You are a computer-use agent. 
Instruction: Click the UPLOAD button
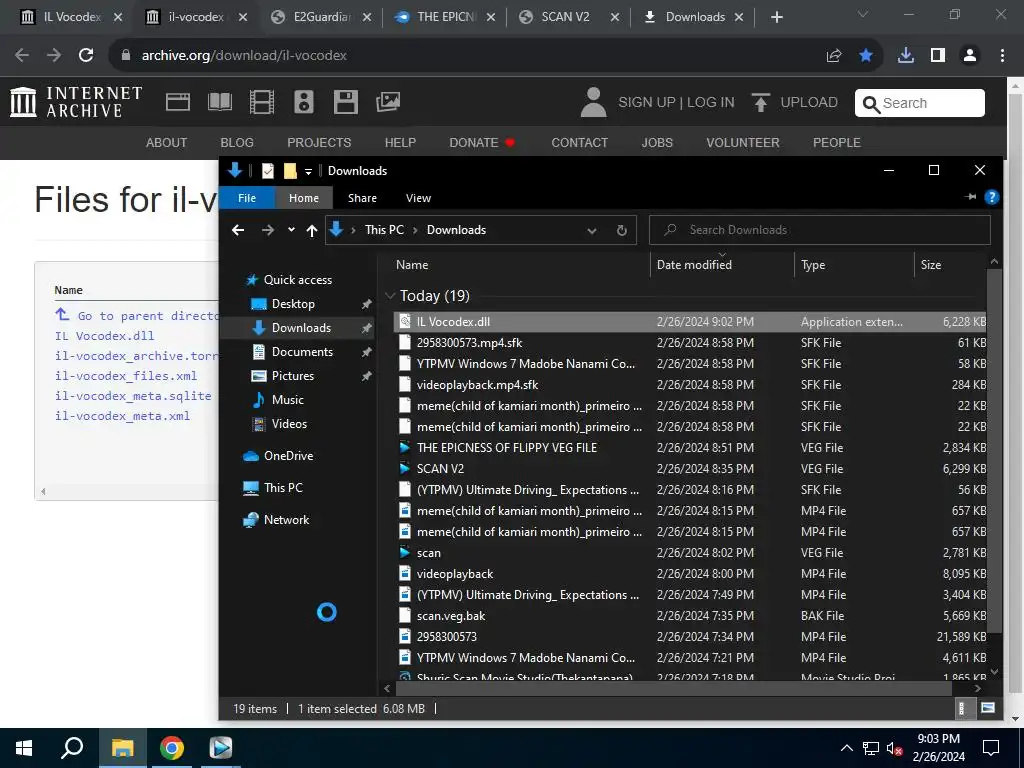click(x=795, y=103)
